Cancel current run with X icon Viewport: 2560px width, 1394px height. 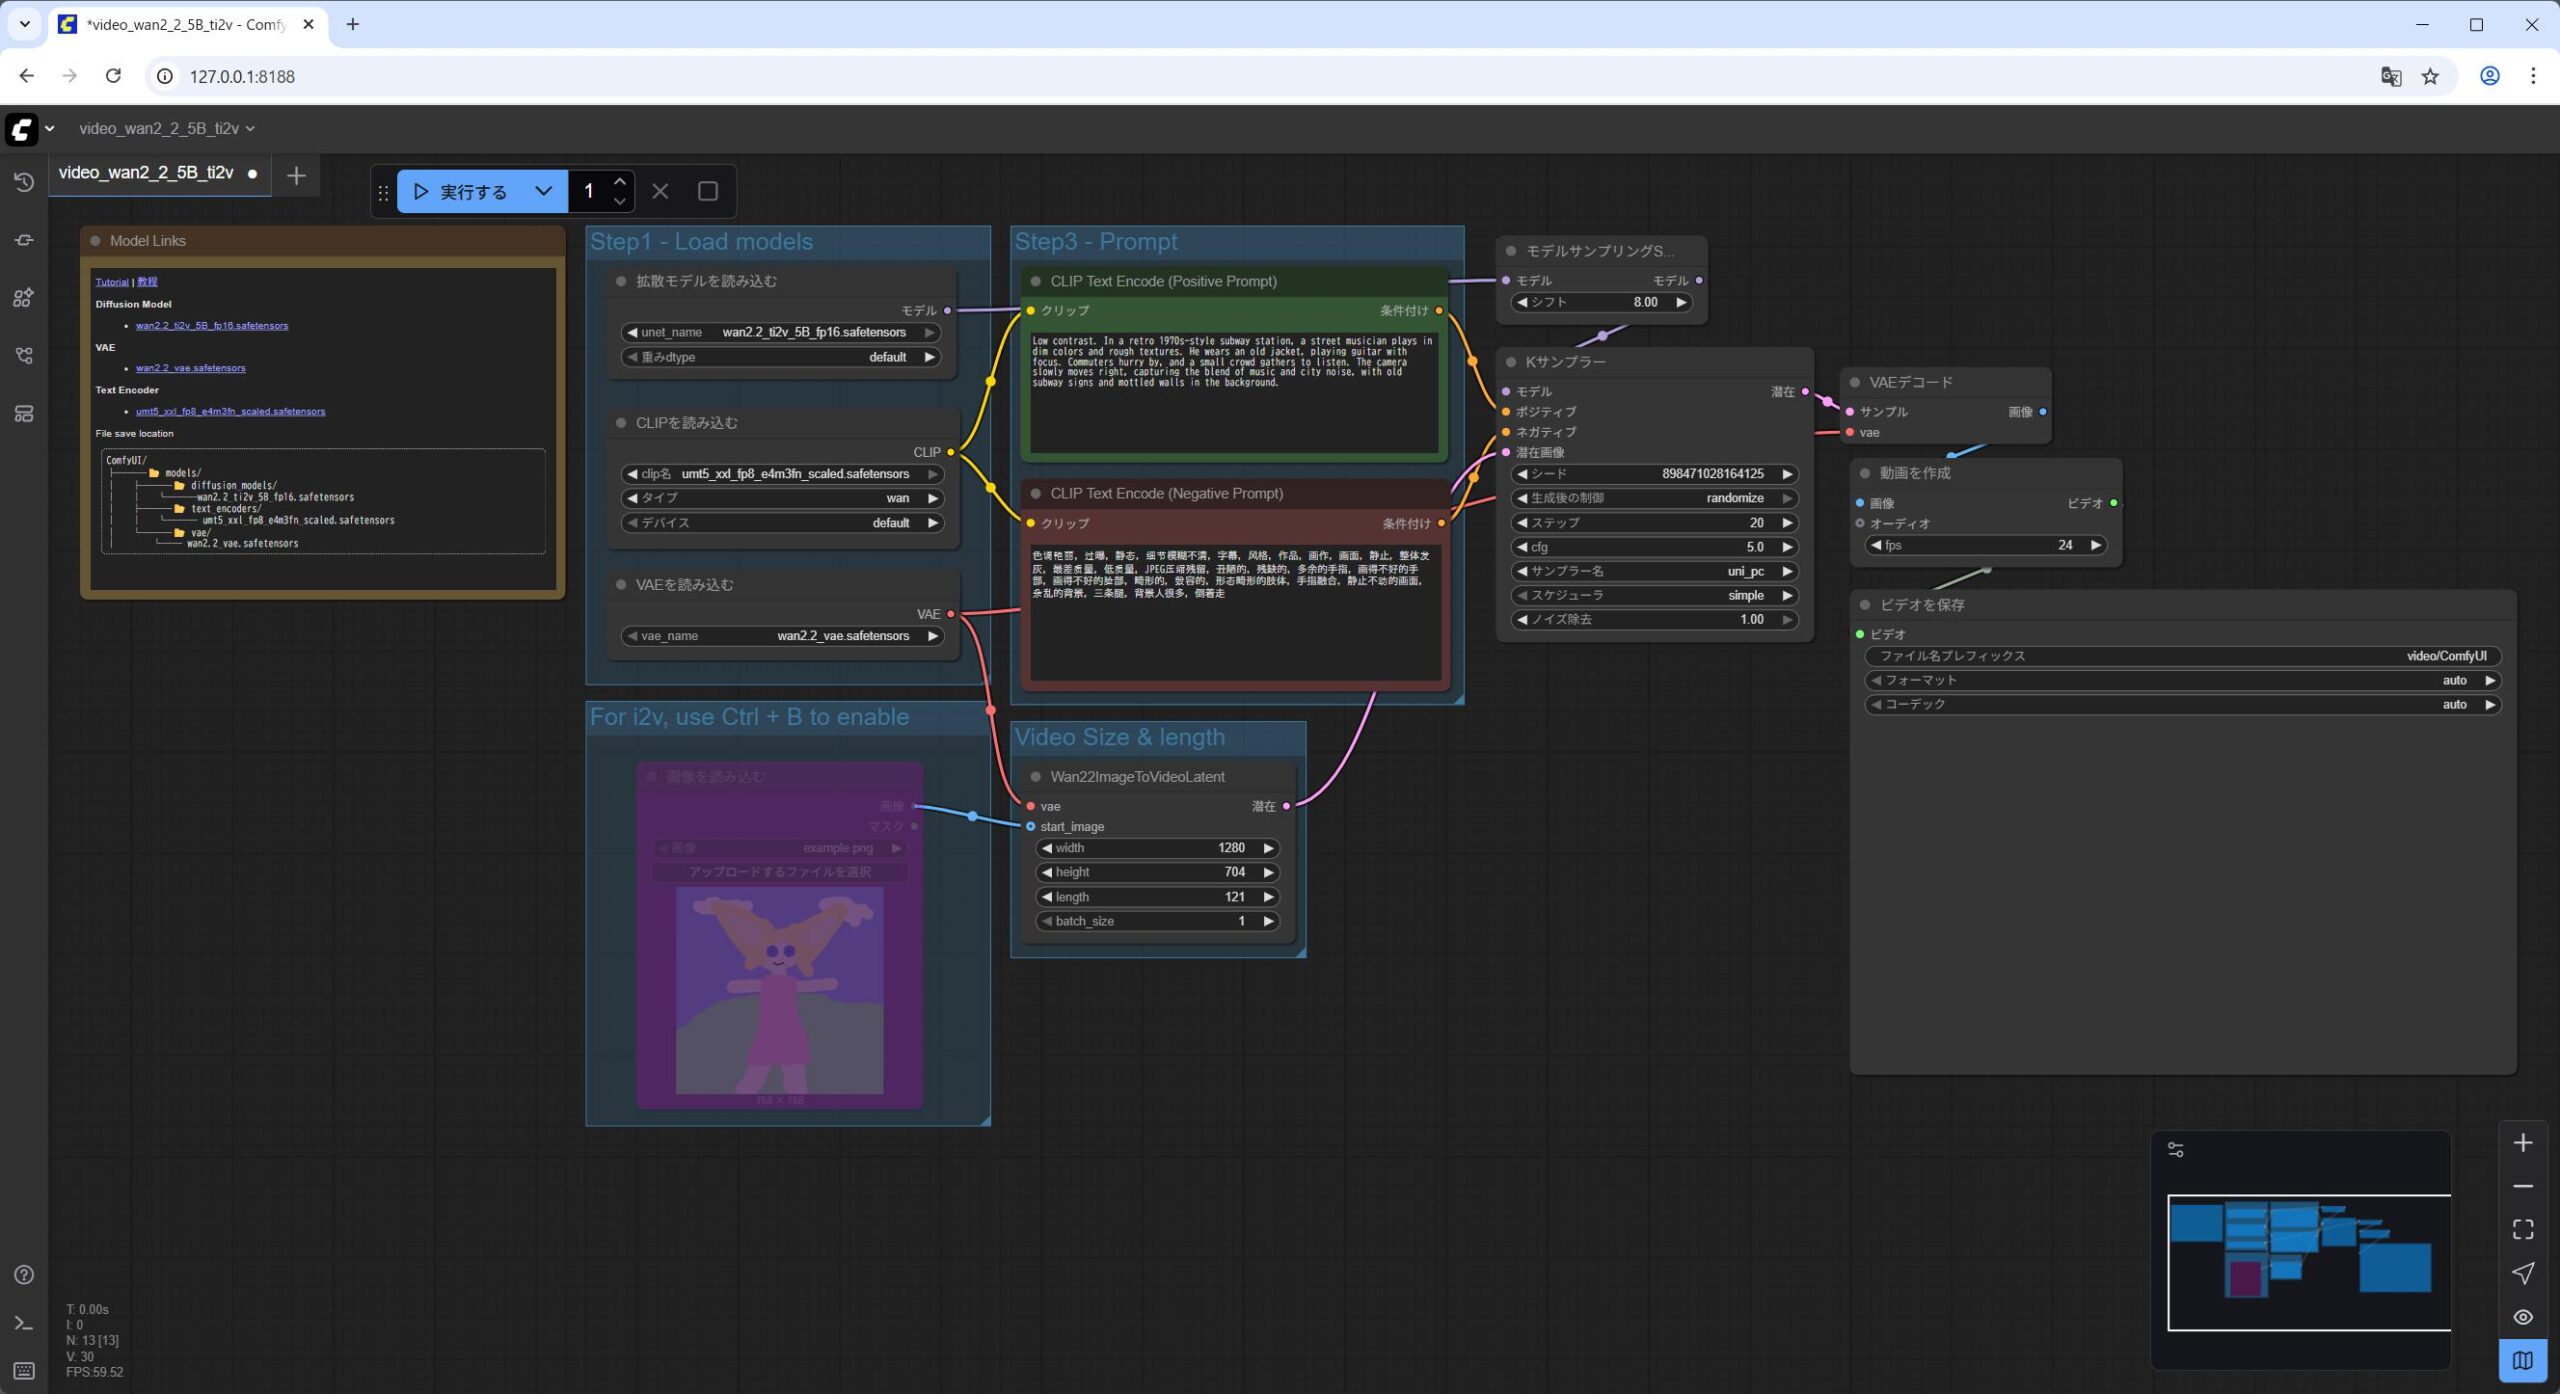coord(660,191)
